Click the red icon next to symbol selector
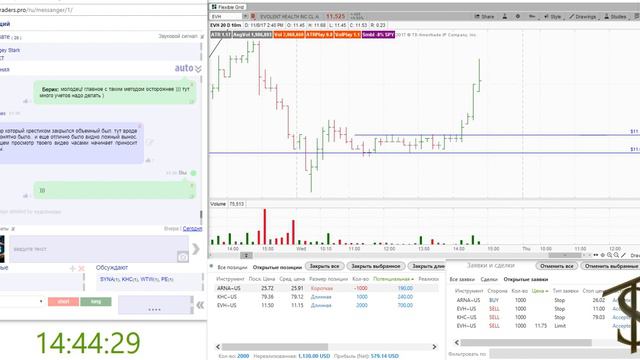The height and width of the screenshot is (360, 640). [x=253, y=16]
